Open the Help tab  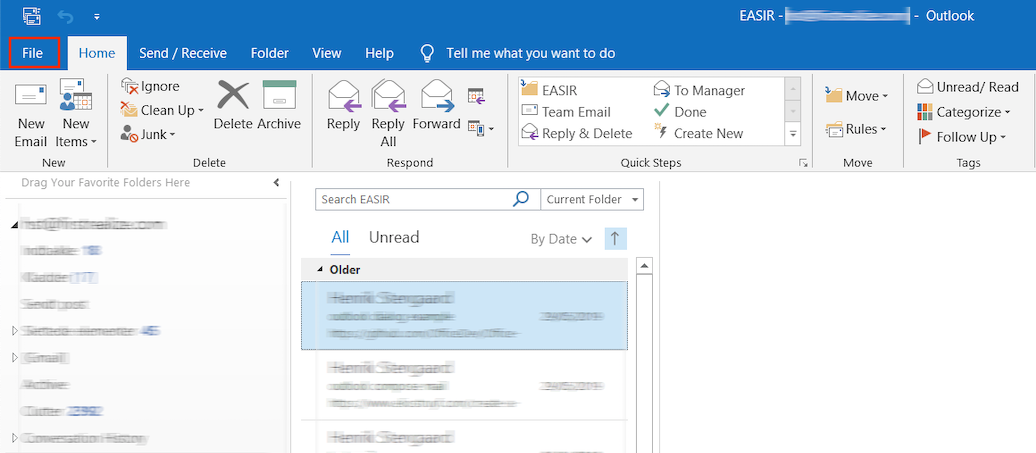[x=379, y=53]
